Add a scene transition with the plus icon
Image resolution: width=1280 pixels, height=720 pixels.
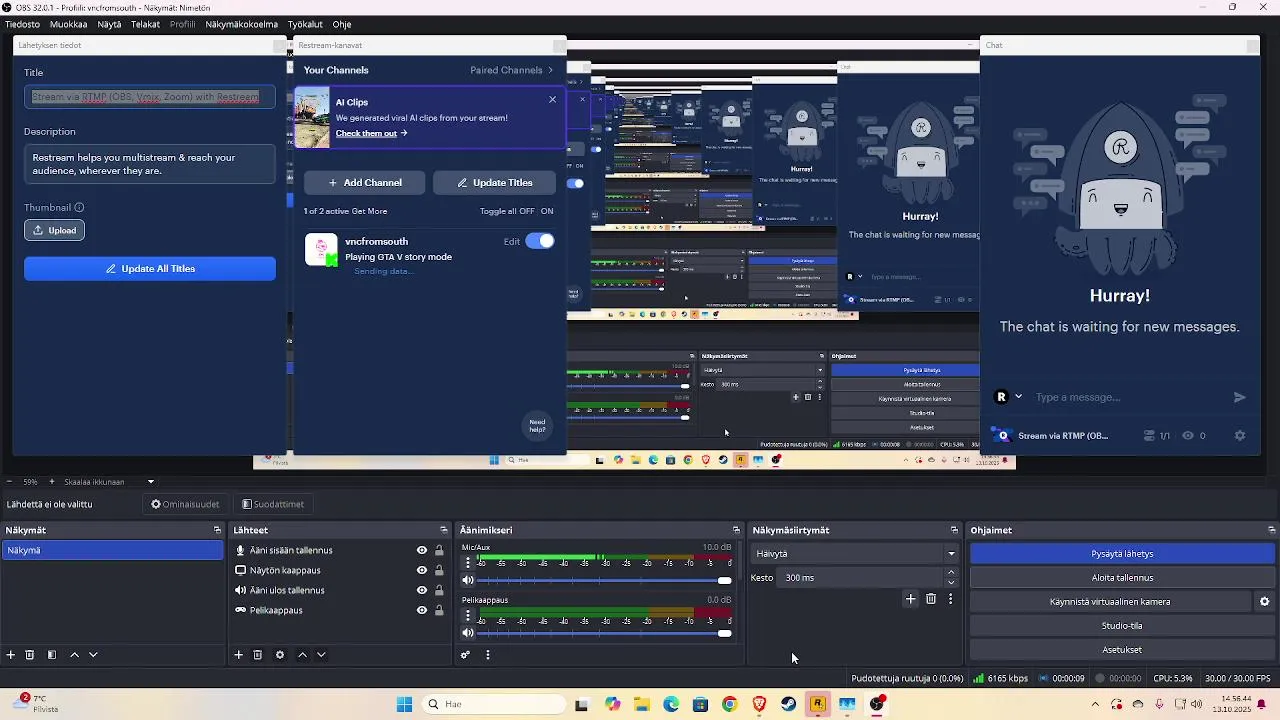tap(910, 599)
